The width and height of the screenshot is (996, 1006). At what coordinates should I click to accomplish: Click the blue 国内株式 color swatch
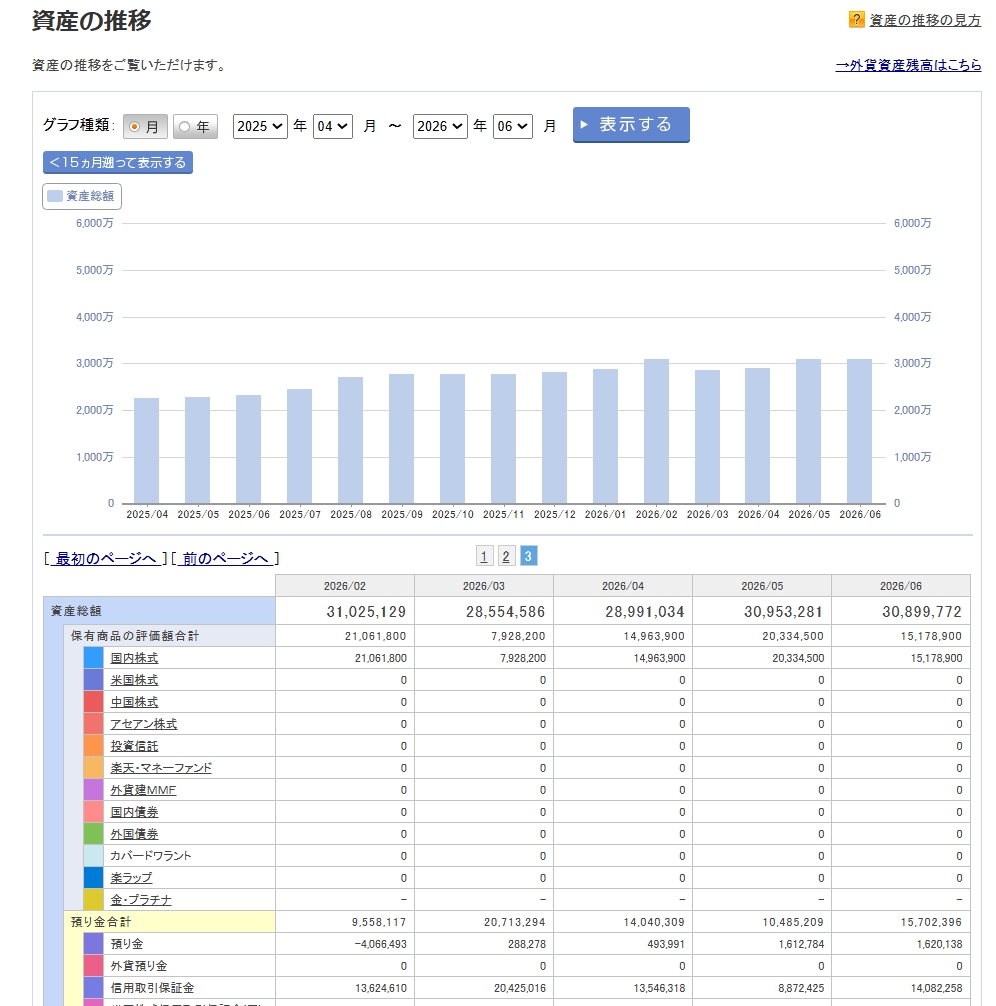[94, 658]
